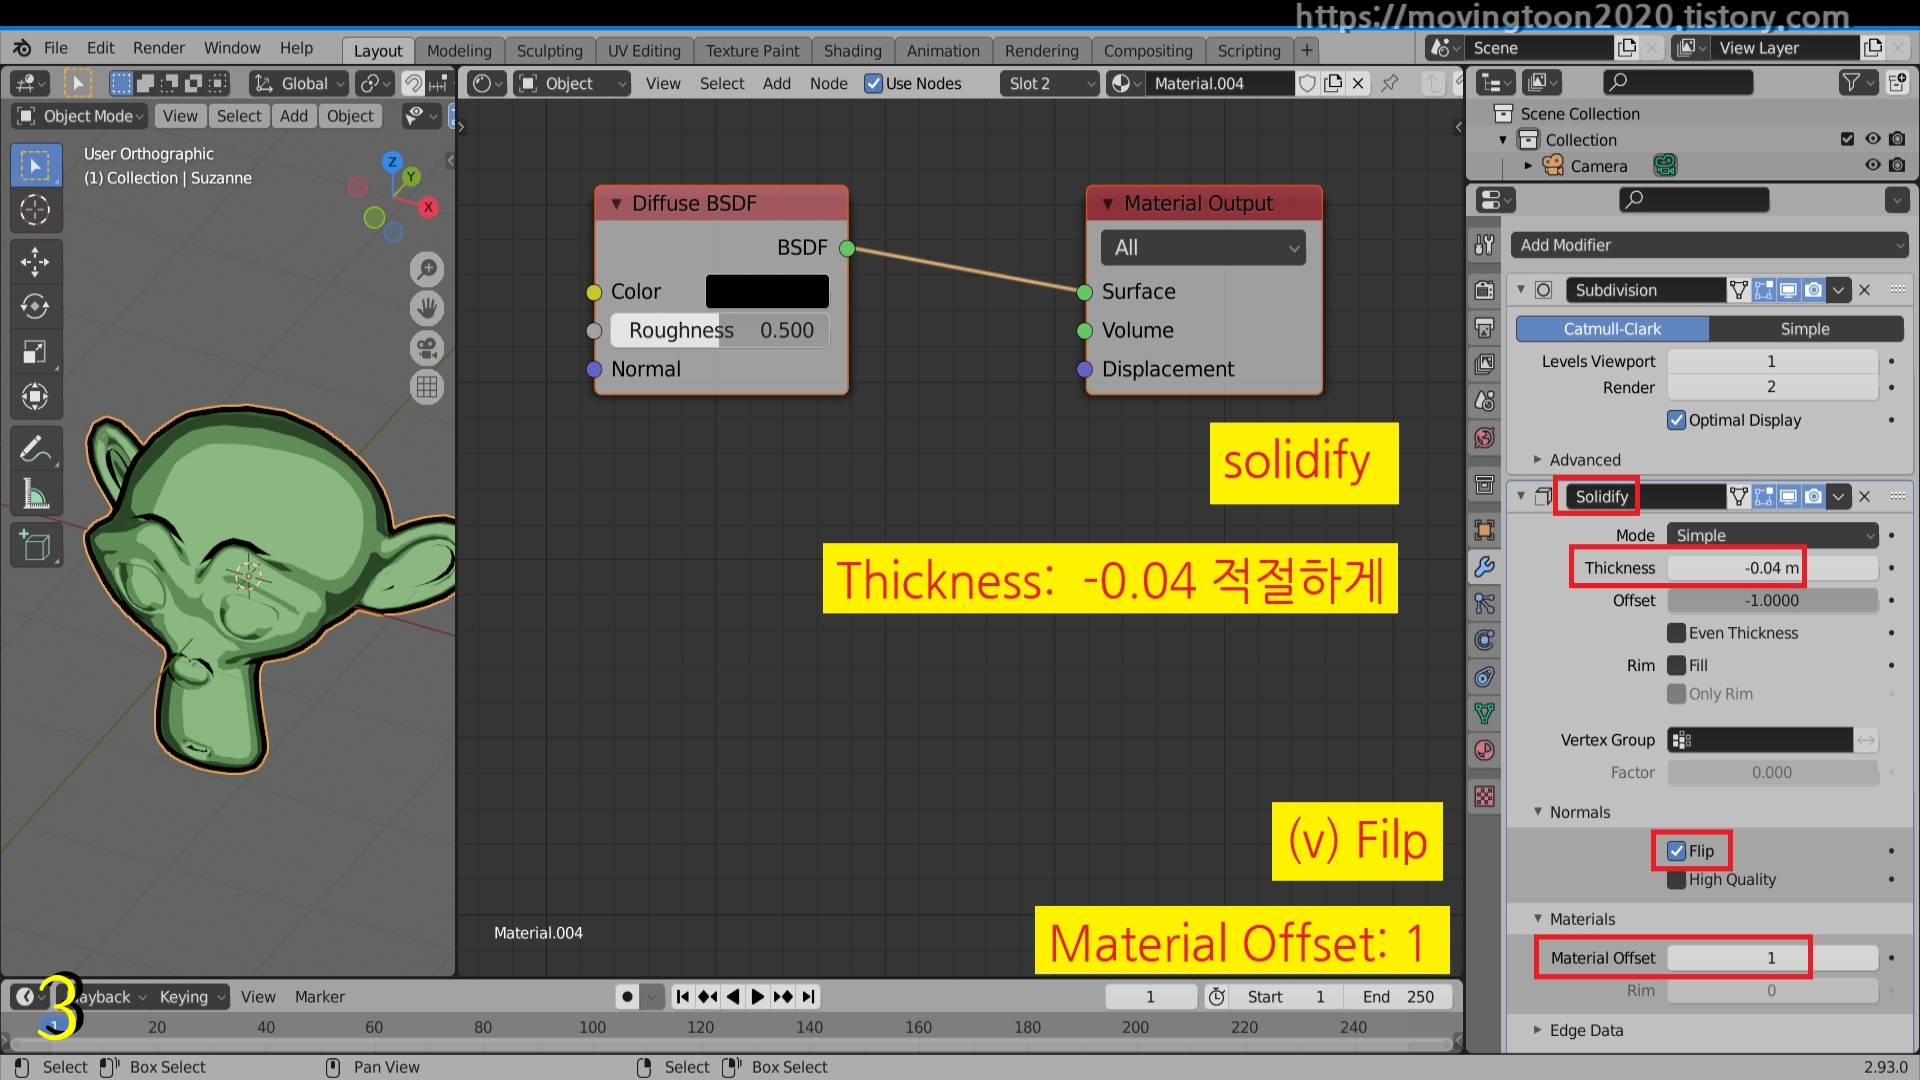This screenshot has height=1080, width=1920.
Task: Open the Add Modifier dropdown
Action: (x=1710, y=245)
